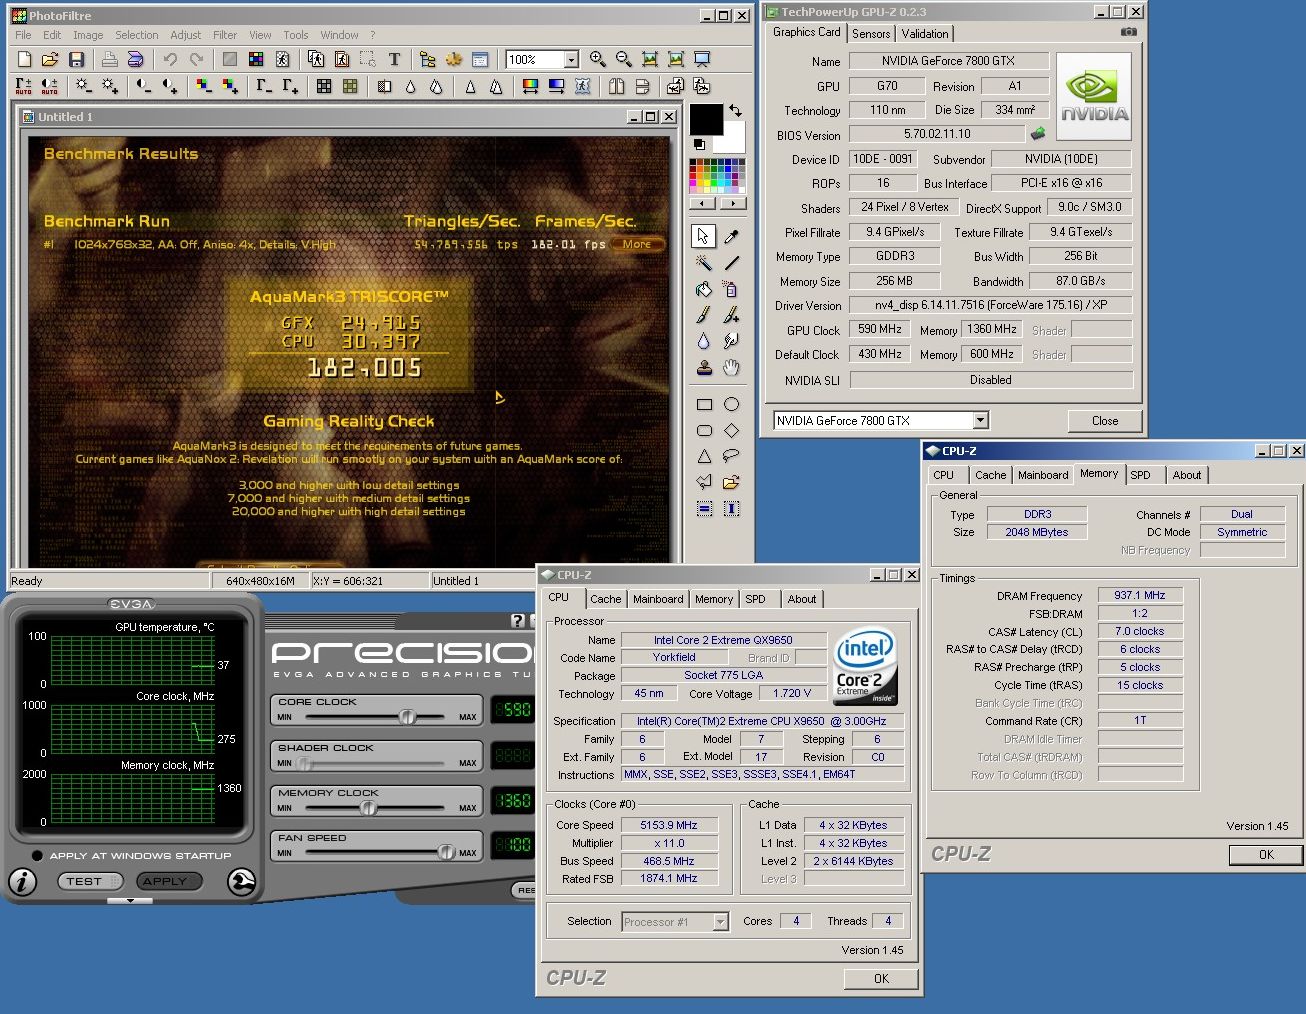The image size is (1306, 1014).
Task: Select the Hand scrolling tool
Action: click(731, 367)
